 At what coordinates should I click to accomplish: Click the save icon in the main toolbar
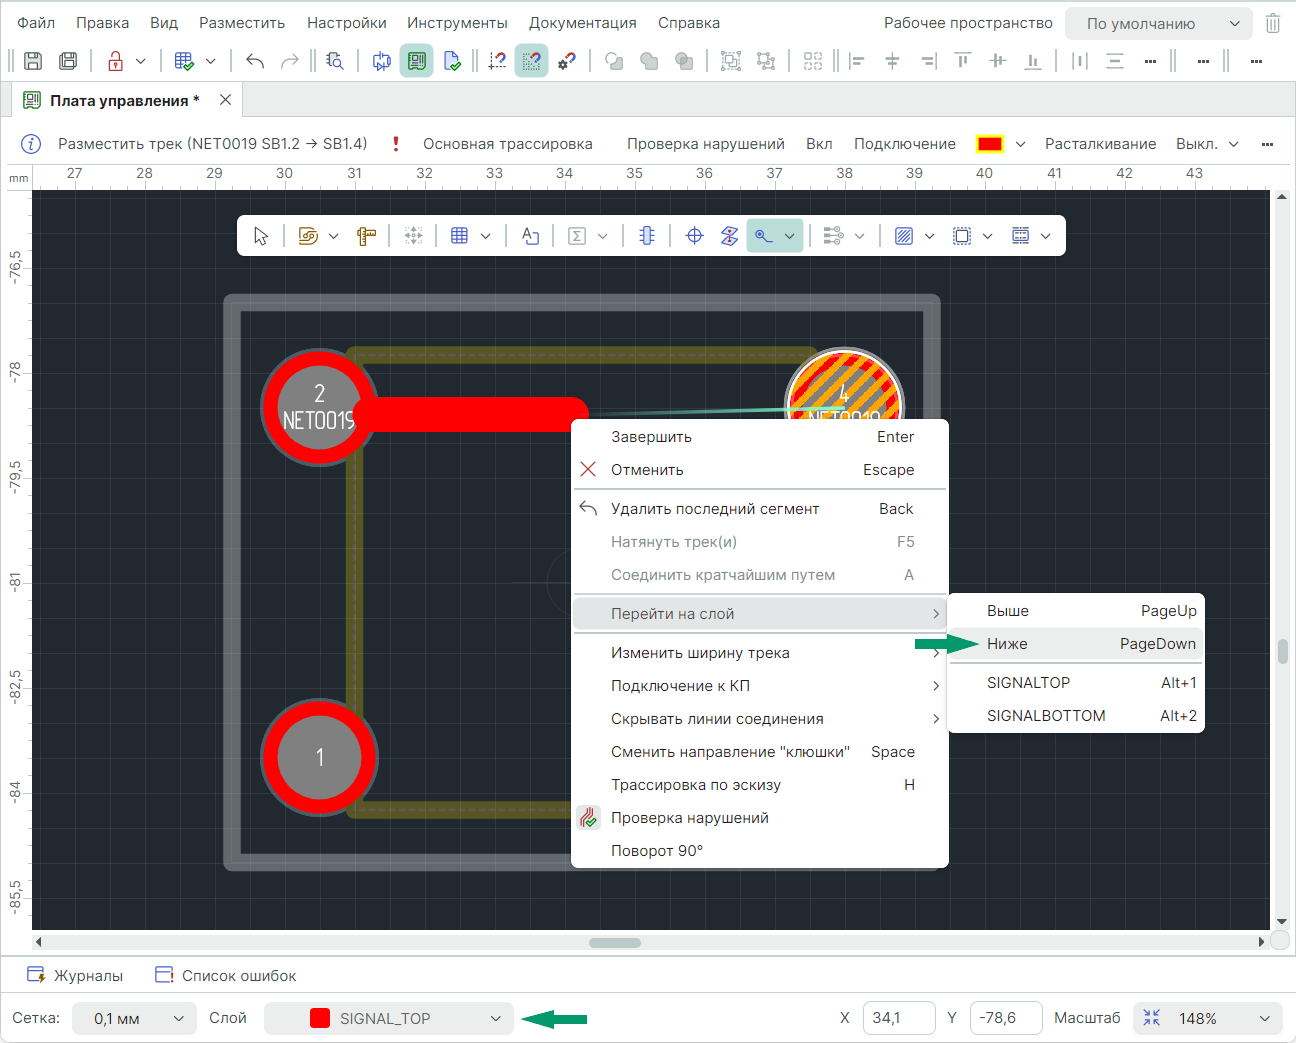(33, 61)
